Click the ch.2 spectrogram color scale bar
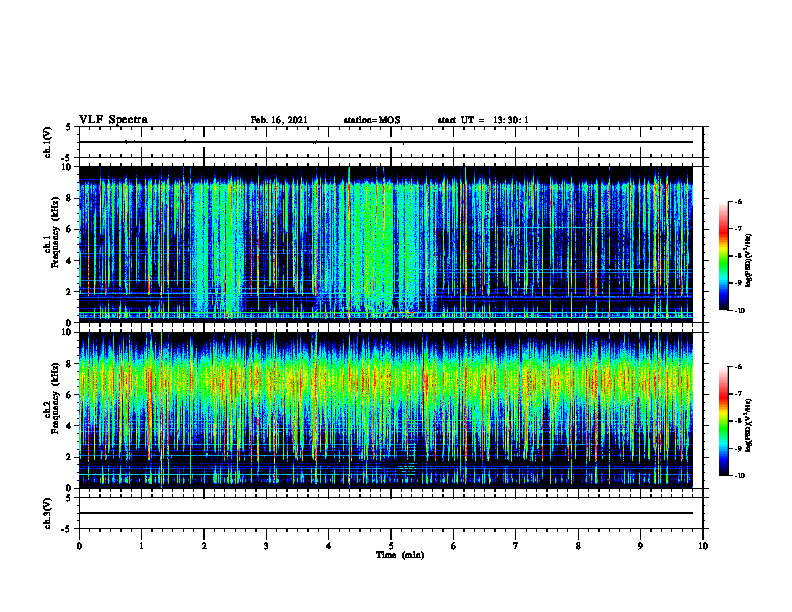The width and height of the screenshot is (792, 612). [724, 421]
